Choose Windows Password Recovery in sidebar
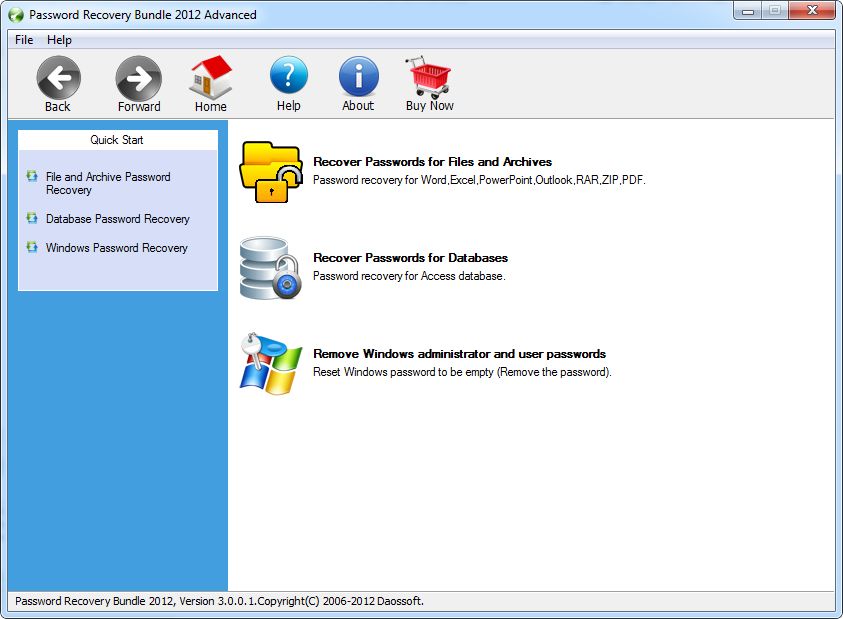The width and height of the screenshot is (843, 619). (x=116, y=248)
